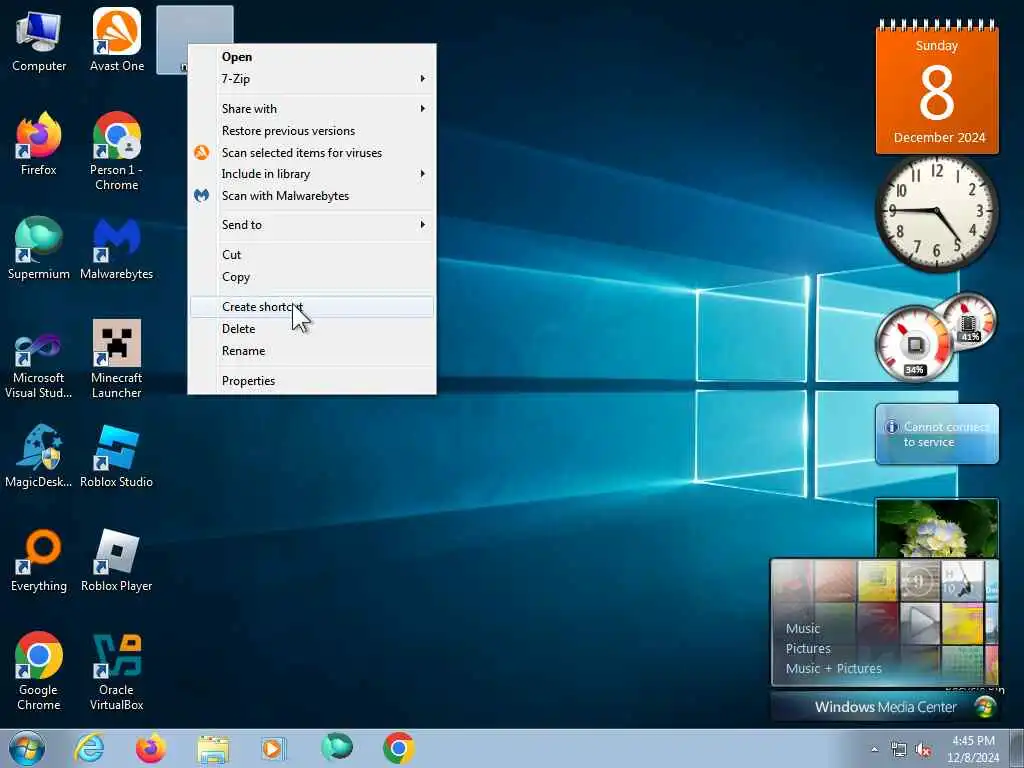Screen dimensions: 1024x768
Task: Expand the 7-Zip submenu
Action: pos(312,78)
